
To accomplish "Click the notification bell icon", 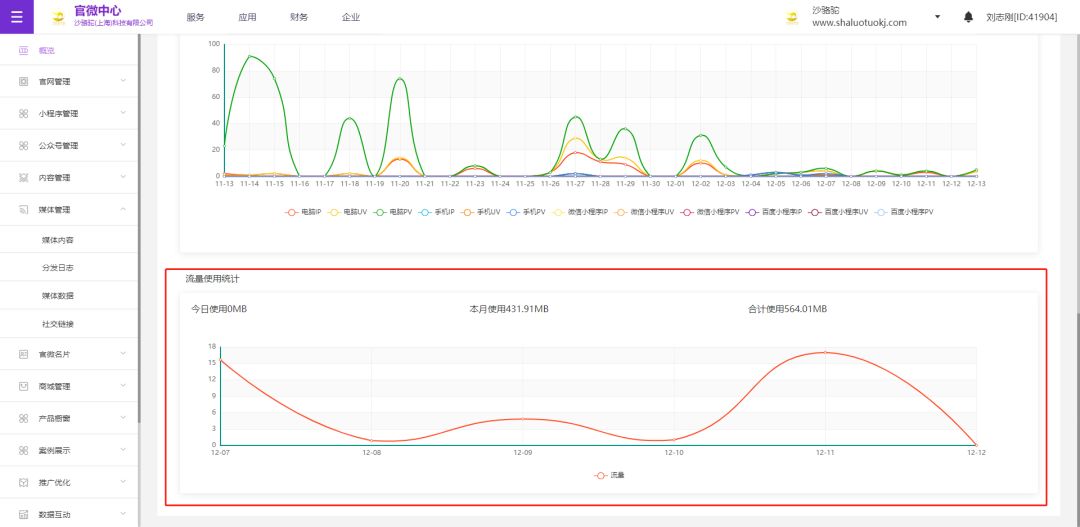I will (x=968, y=17).
